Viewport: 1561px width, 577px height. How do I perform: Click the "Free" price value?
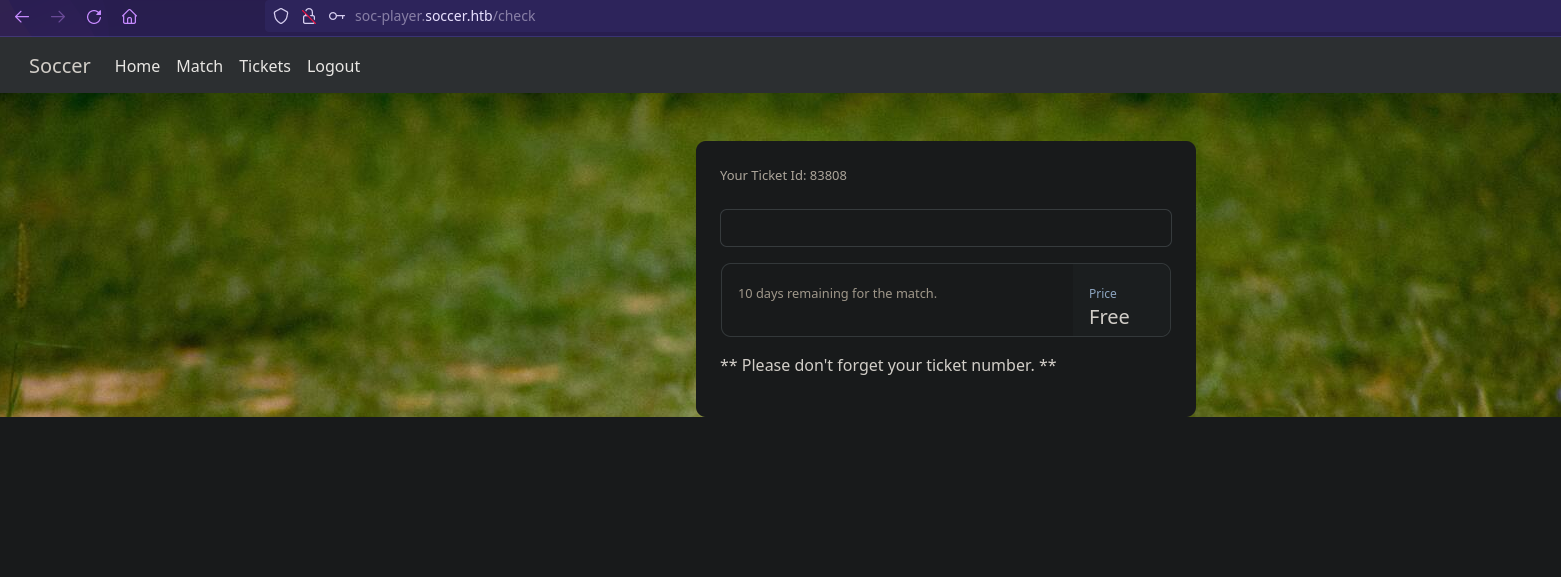[x=1109, y=317]
